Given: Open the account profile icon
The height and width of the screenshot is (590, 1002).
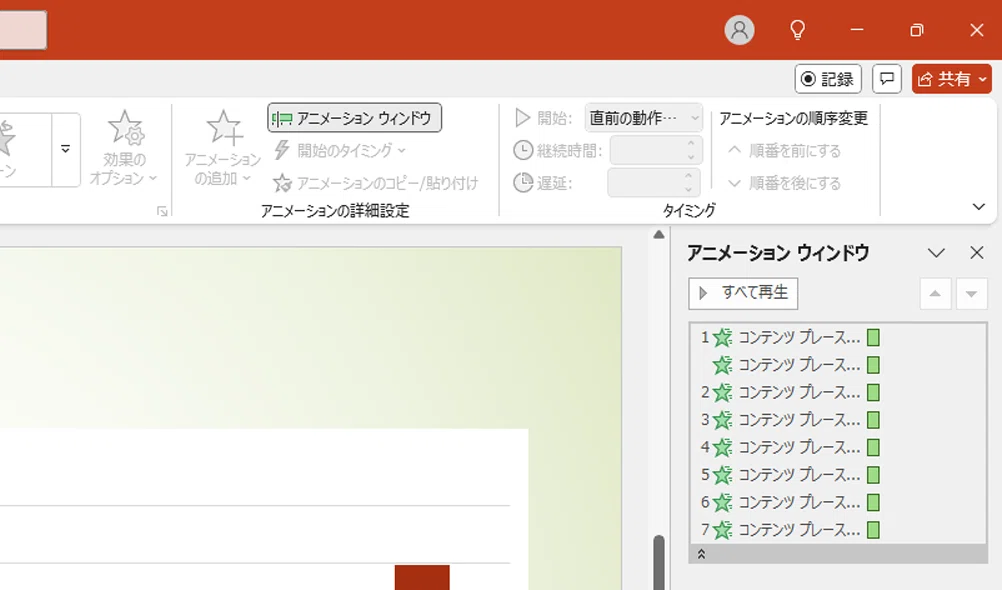Looking at the screenshot, I should pyautogui.click(x=739, y=30).
